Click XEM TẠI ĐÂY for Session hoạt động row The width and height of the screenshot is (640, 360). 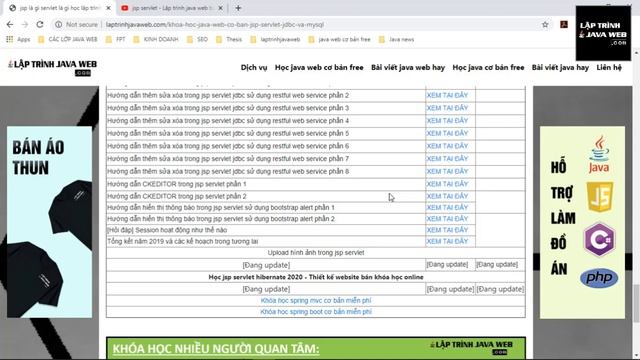point(447,230)
